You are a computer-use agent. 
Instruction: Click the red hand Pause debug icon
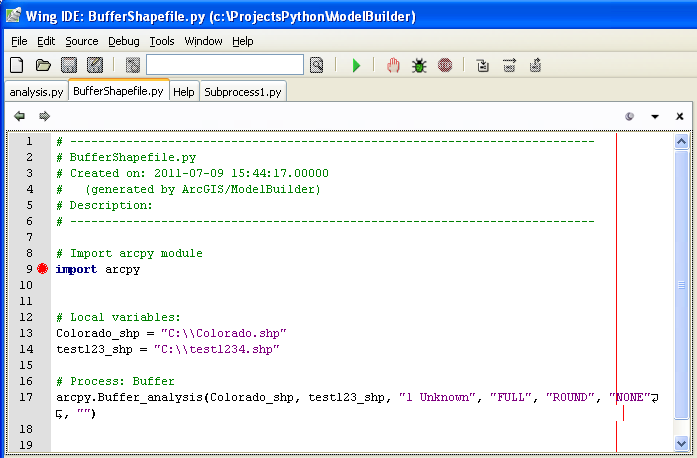pyautogui.click(x=393, y=65)
